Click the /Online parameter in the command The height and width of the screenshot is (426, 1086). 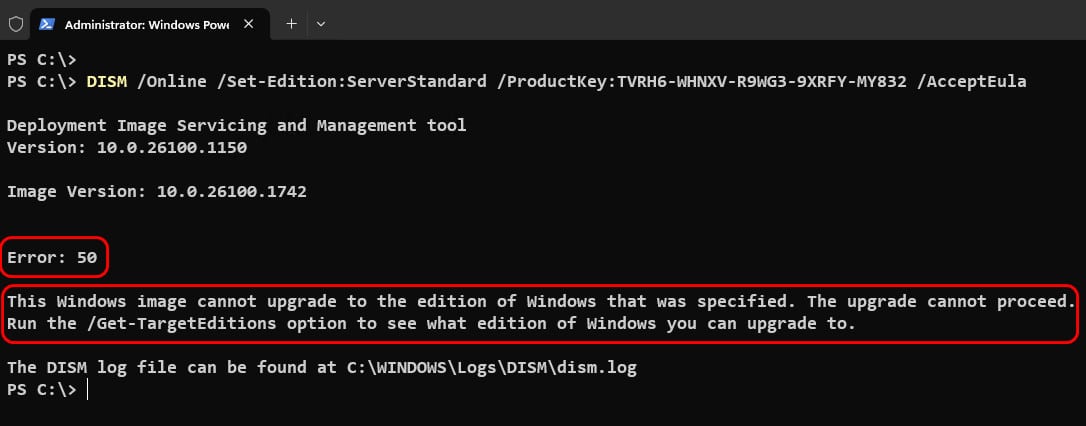tap(172, 82)
